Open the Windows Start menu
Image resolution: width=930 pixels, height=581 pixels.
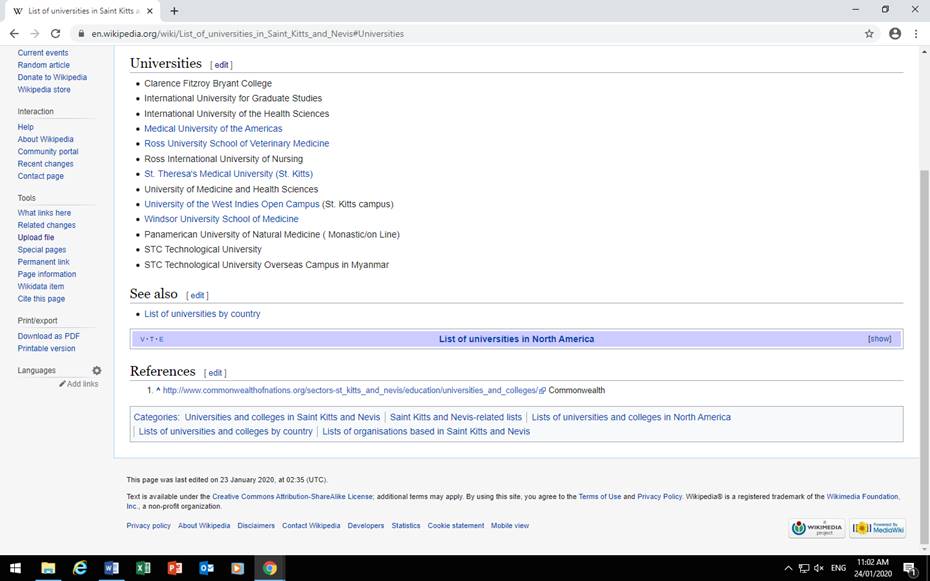(15, 568)
